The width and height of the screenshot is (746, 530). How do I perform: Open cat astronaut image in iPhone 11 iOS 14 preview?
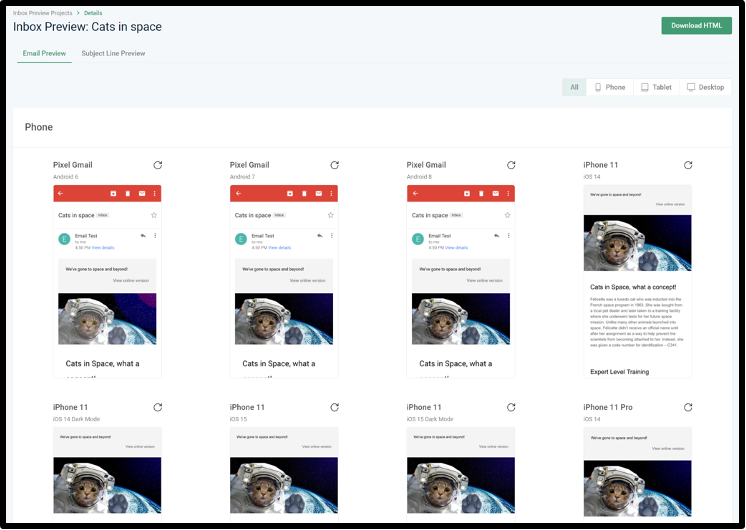[638, 243]
